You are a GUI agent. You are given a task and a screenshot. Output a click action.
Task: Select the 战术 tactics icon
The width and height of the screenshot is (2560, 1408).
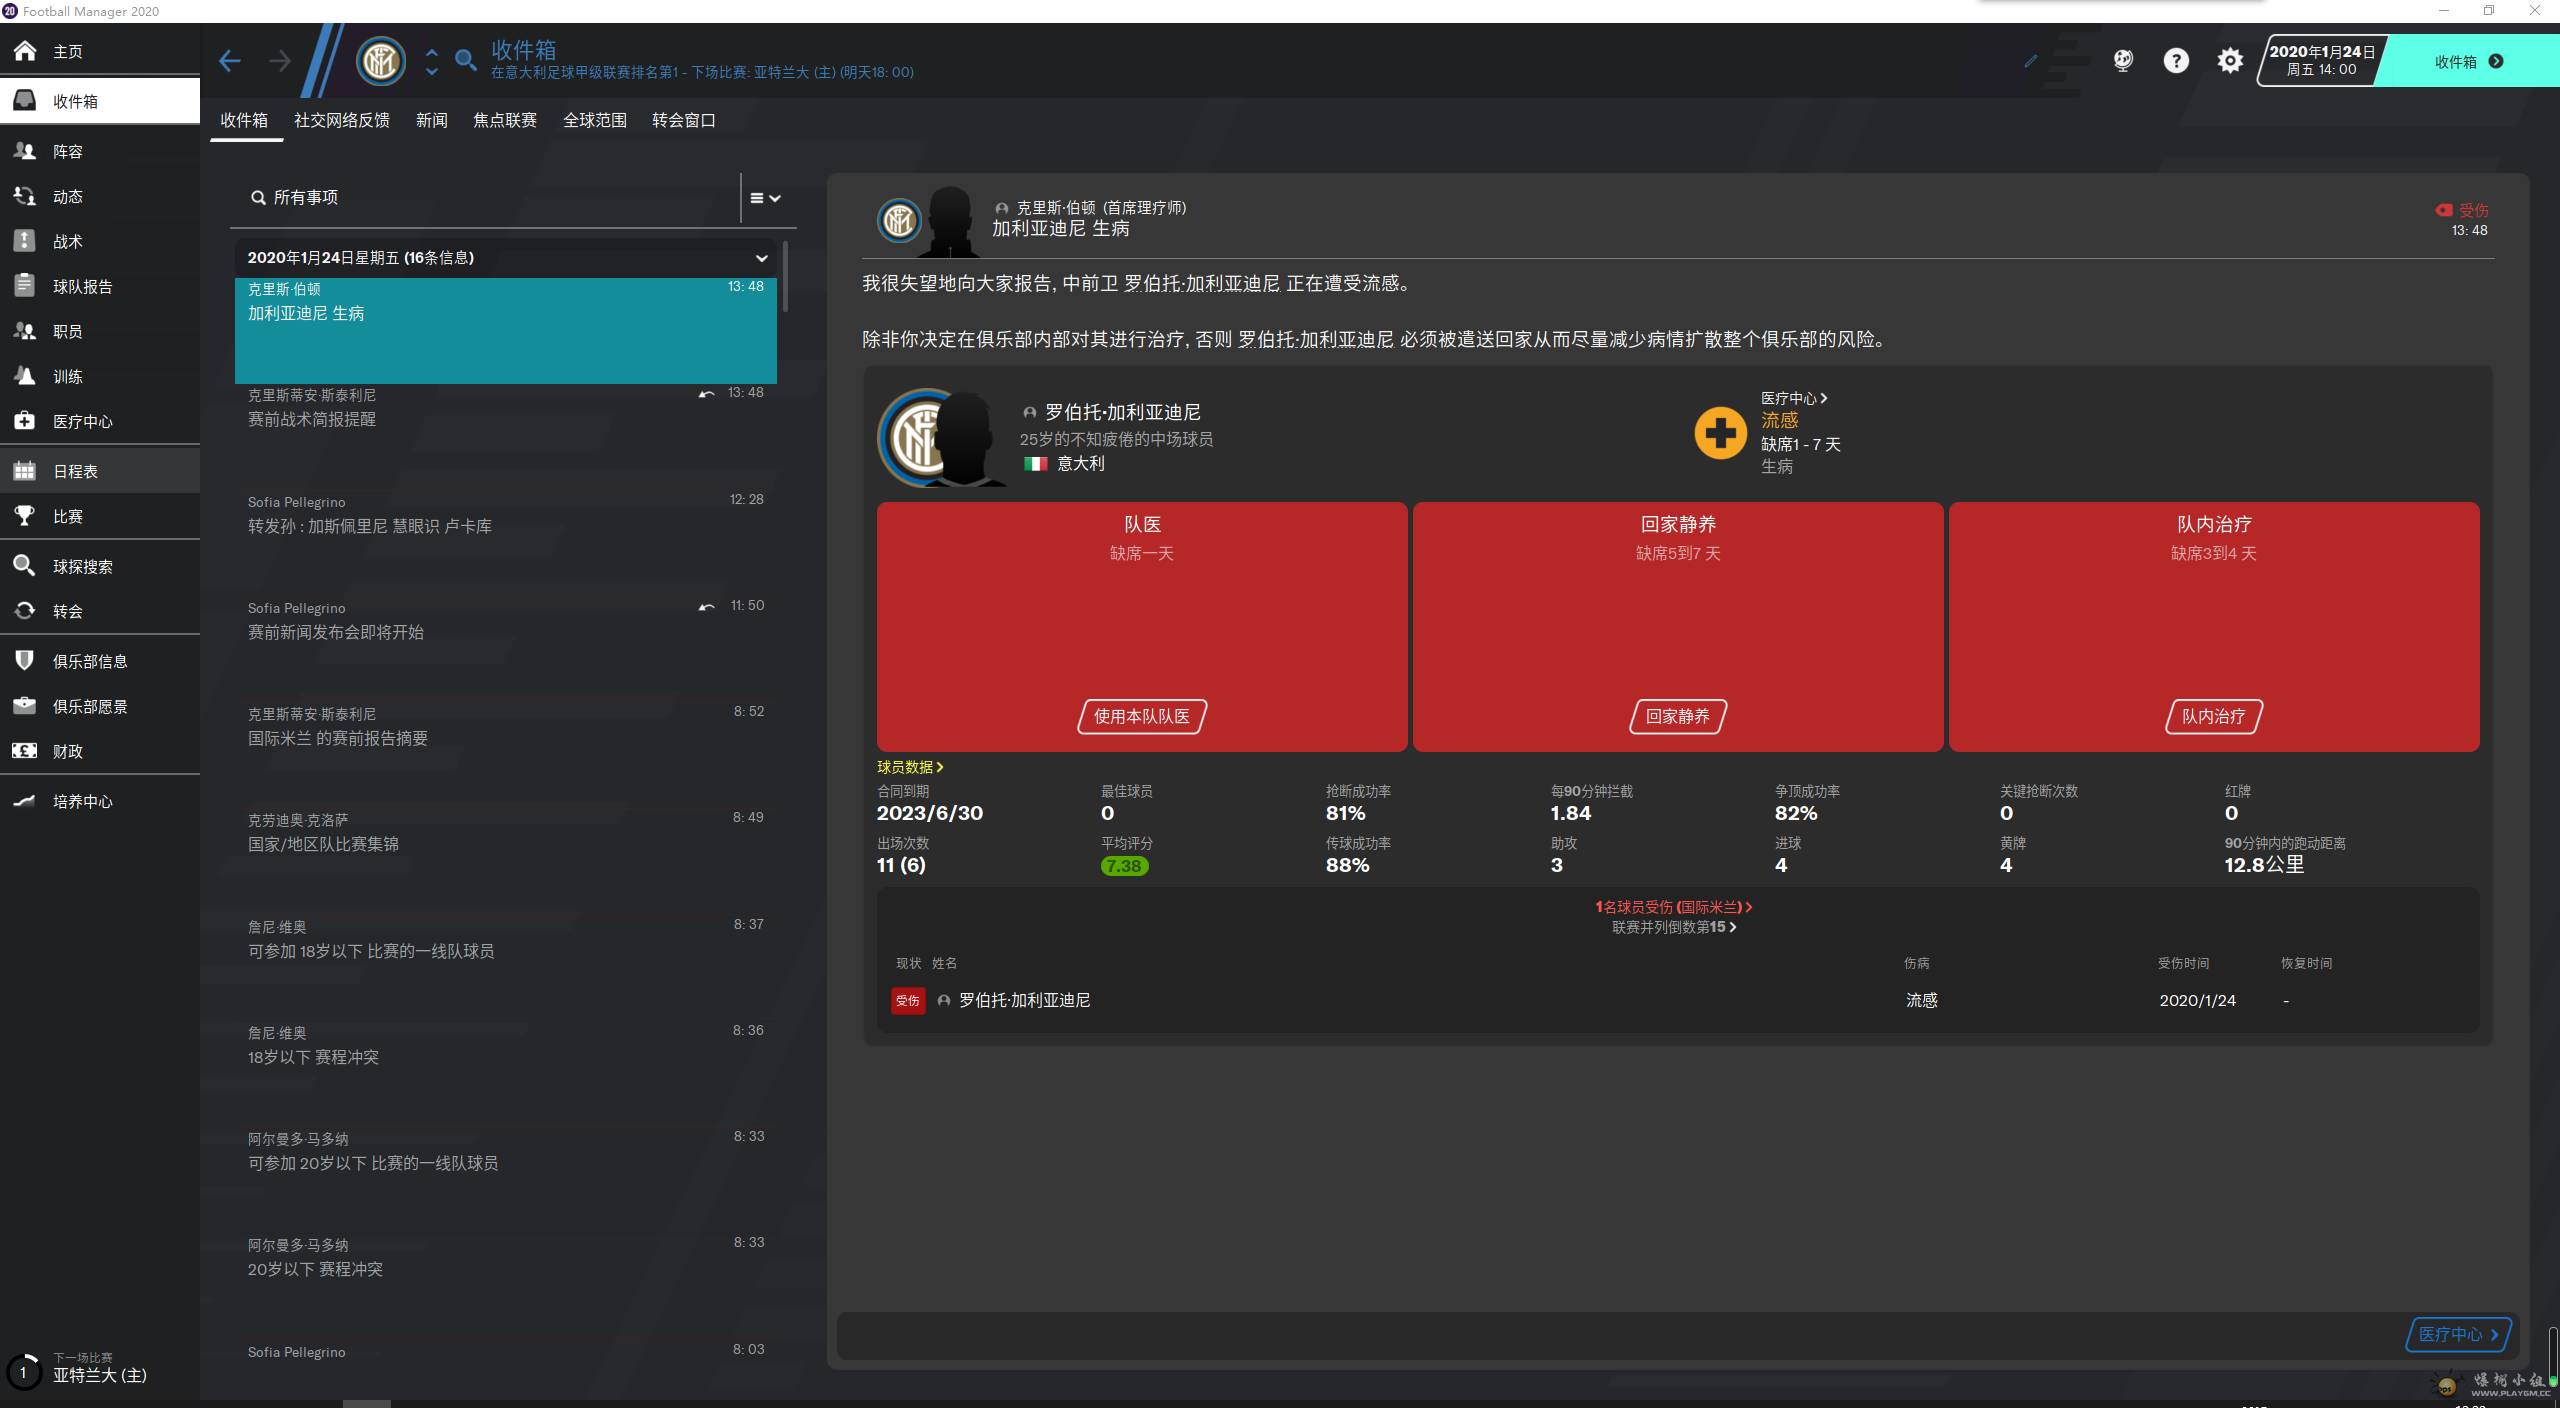25,241
